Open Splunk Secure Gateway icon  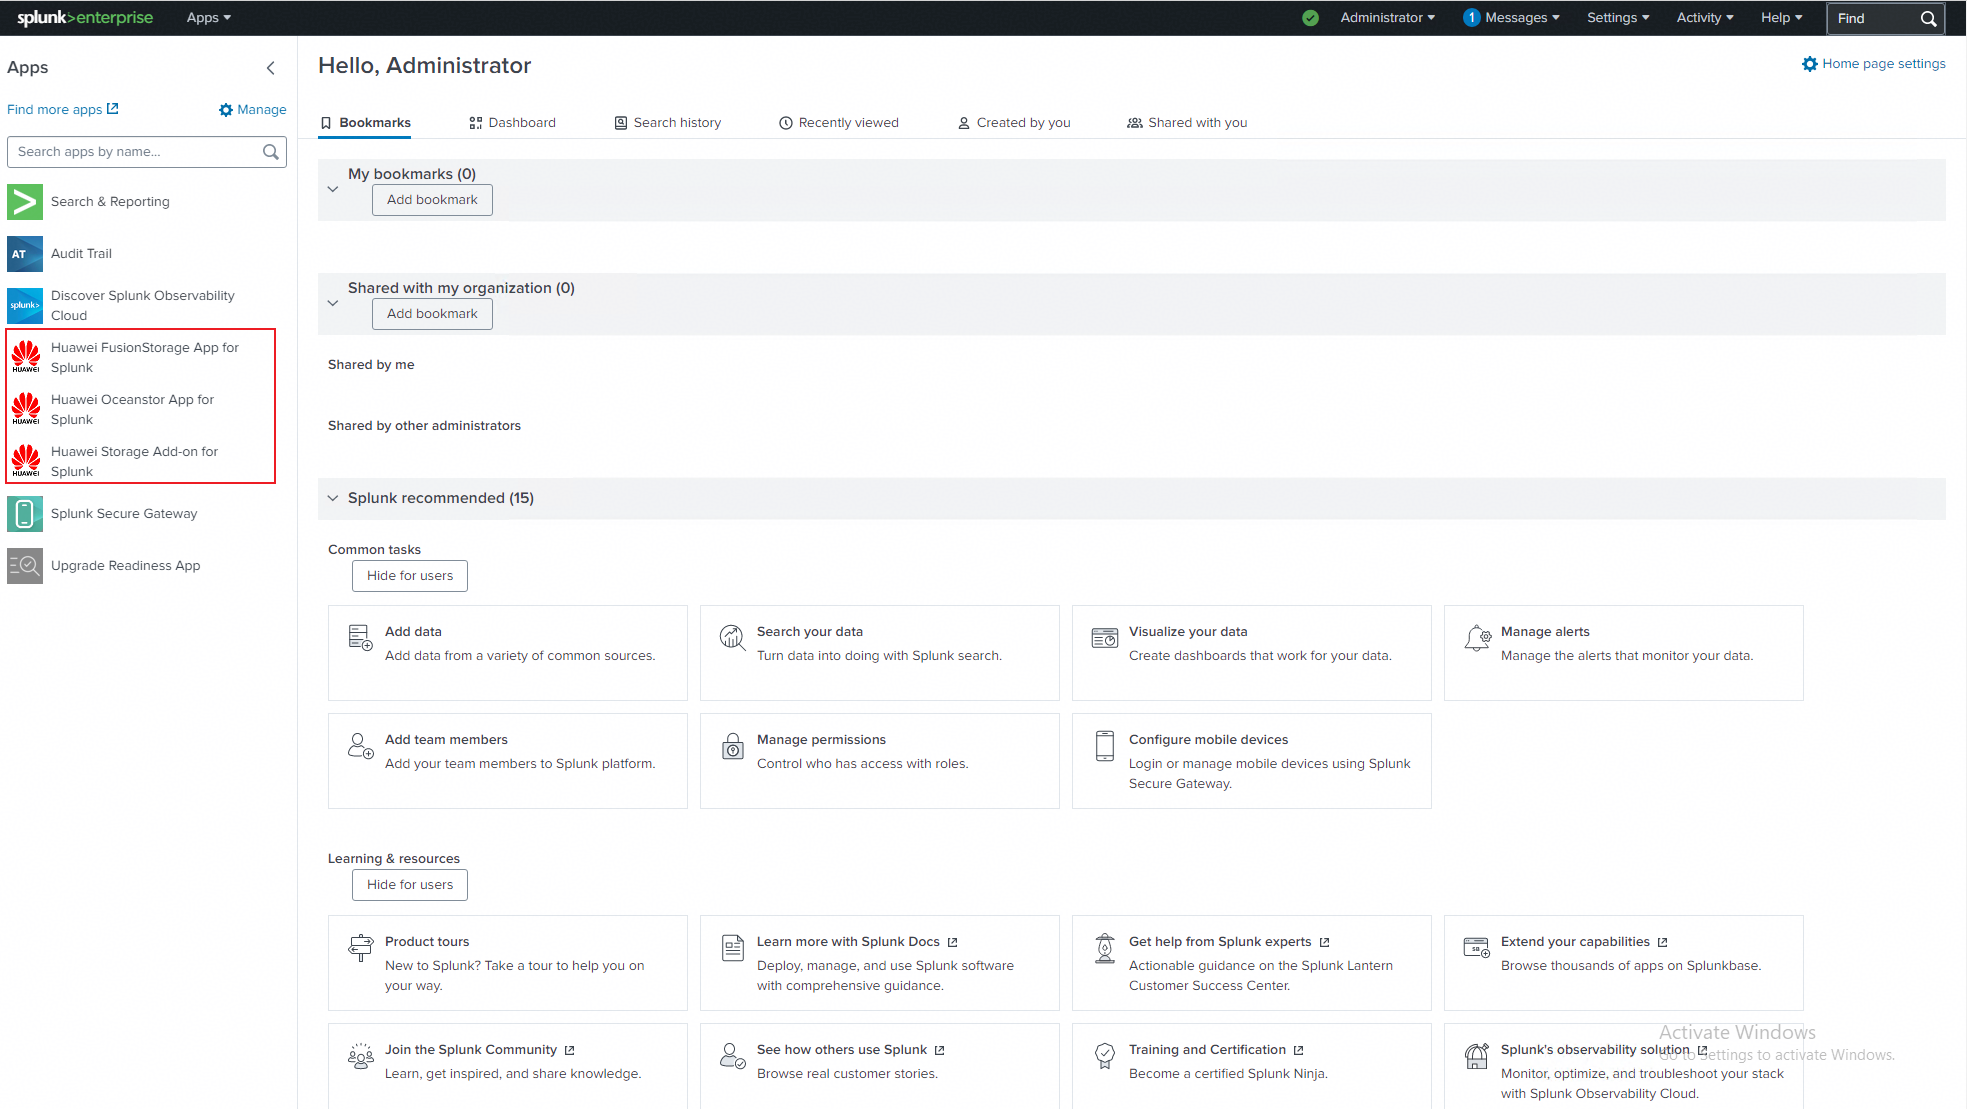coord(25,514)
